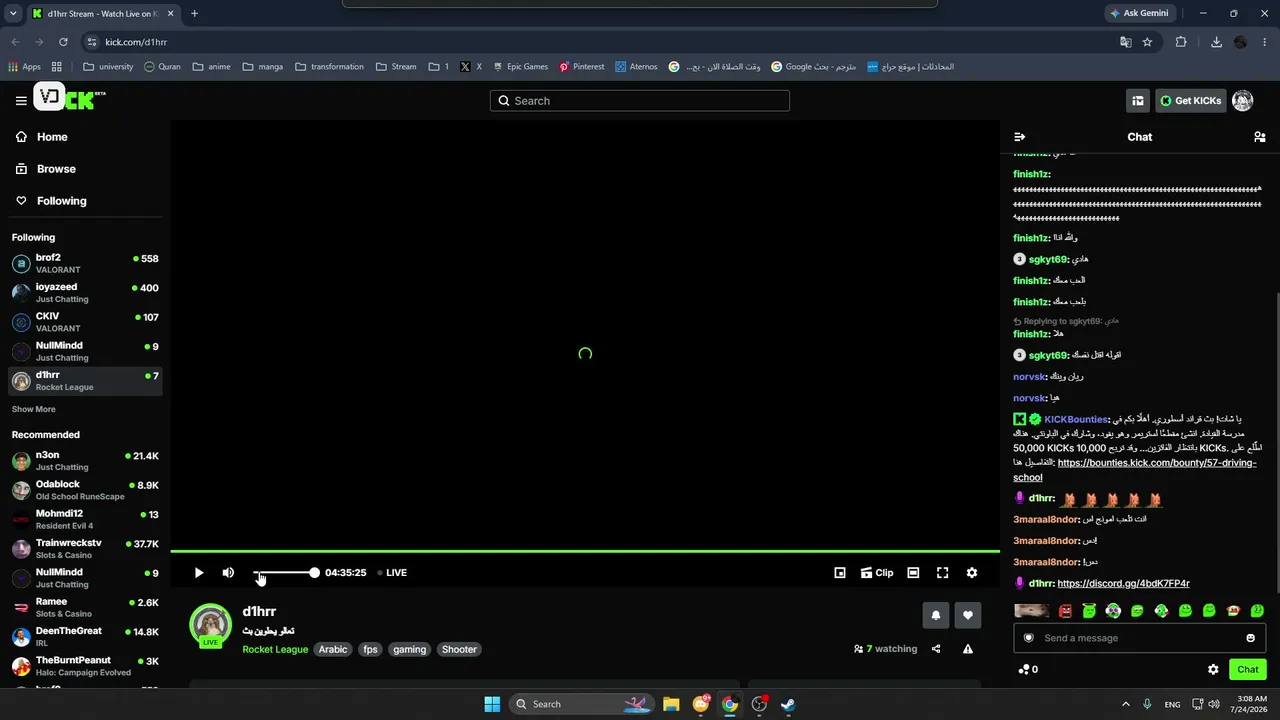
Task: Open n3on recommended channel
Action: point(85,461)
